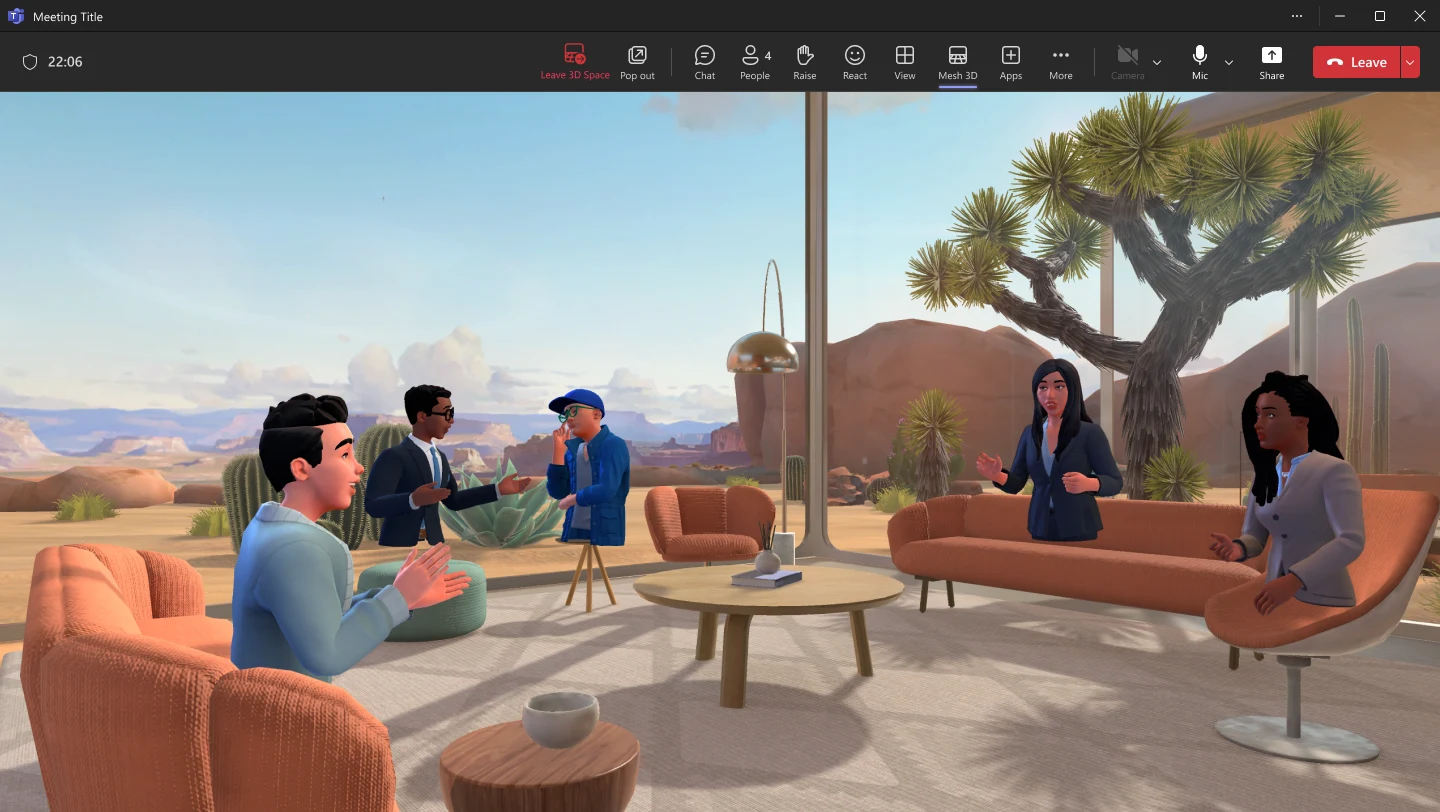This screenshot has width=1440, height=812.
Task: Show the People list
Action: (x=755, y=62)
